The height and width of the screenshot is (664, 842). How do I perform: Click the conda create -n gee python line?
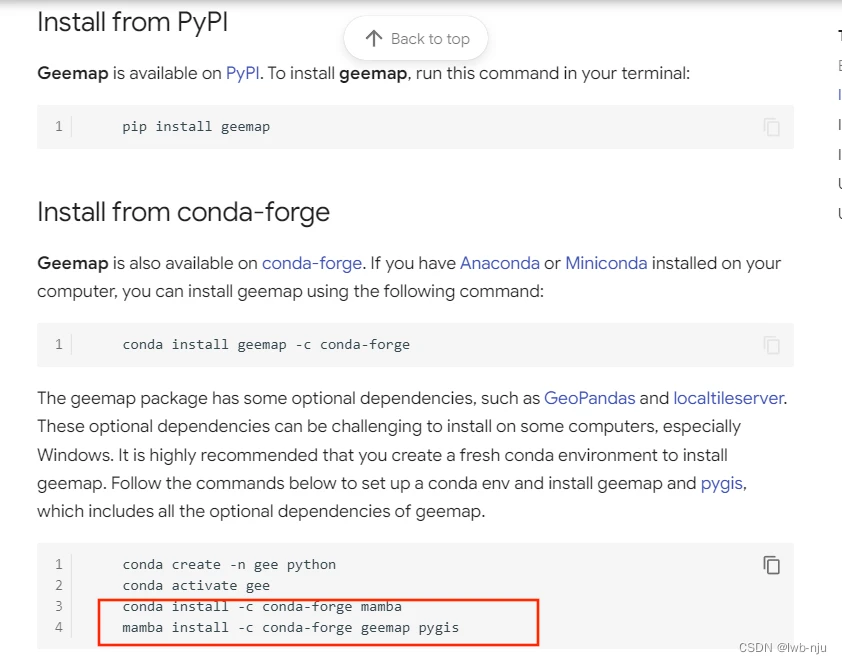tap(229, 564)
